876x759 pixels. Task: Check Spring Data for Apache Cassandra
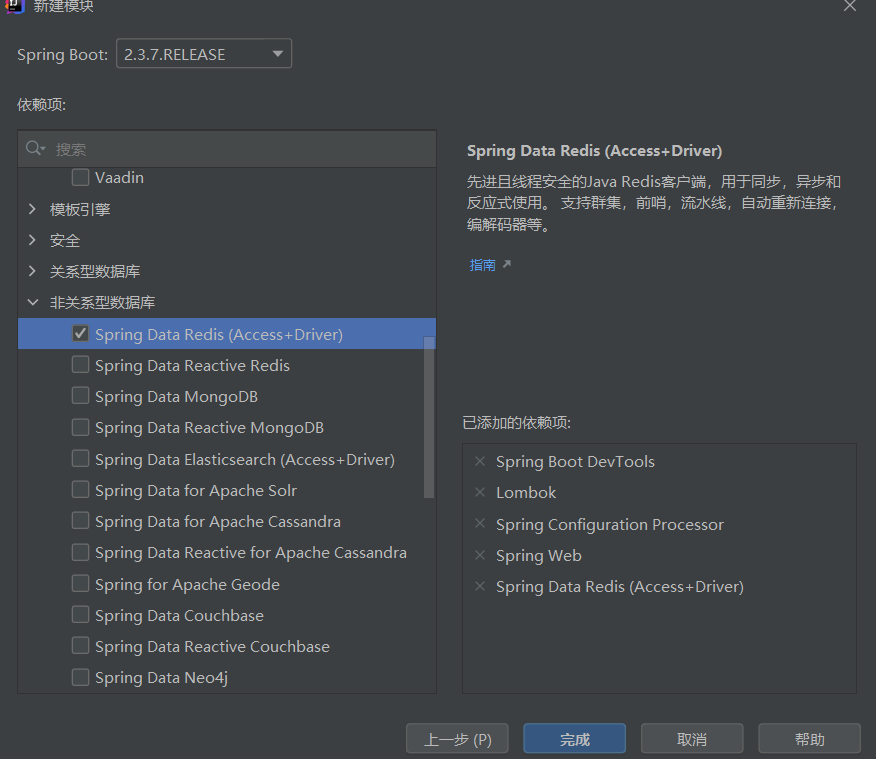click(x=80, y=521)
